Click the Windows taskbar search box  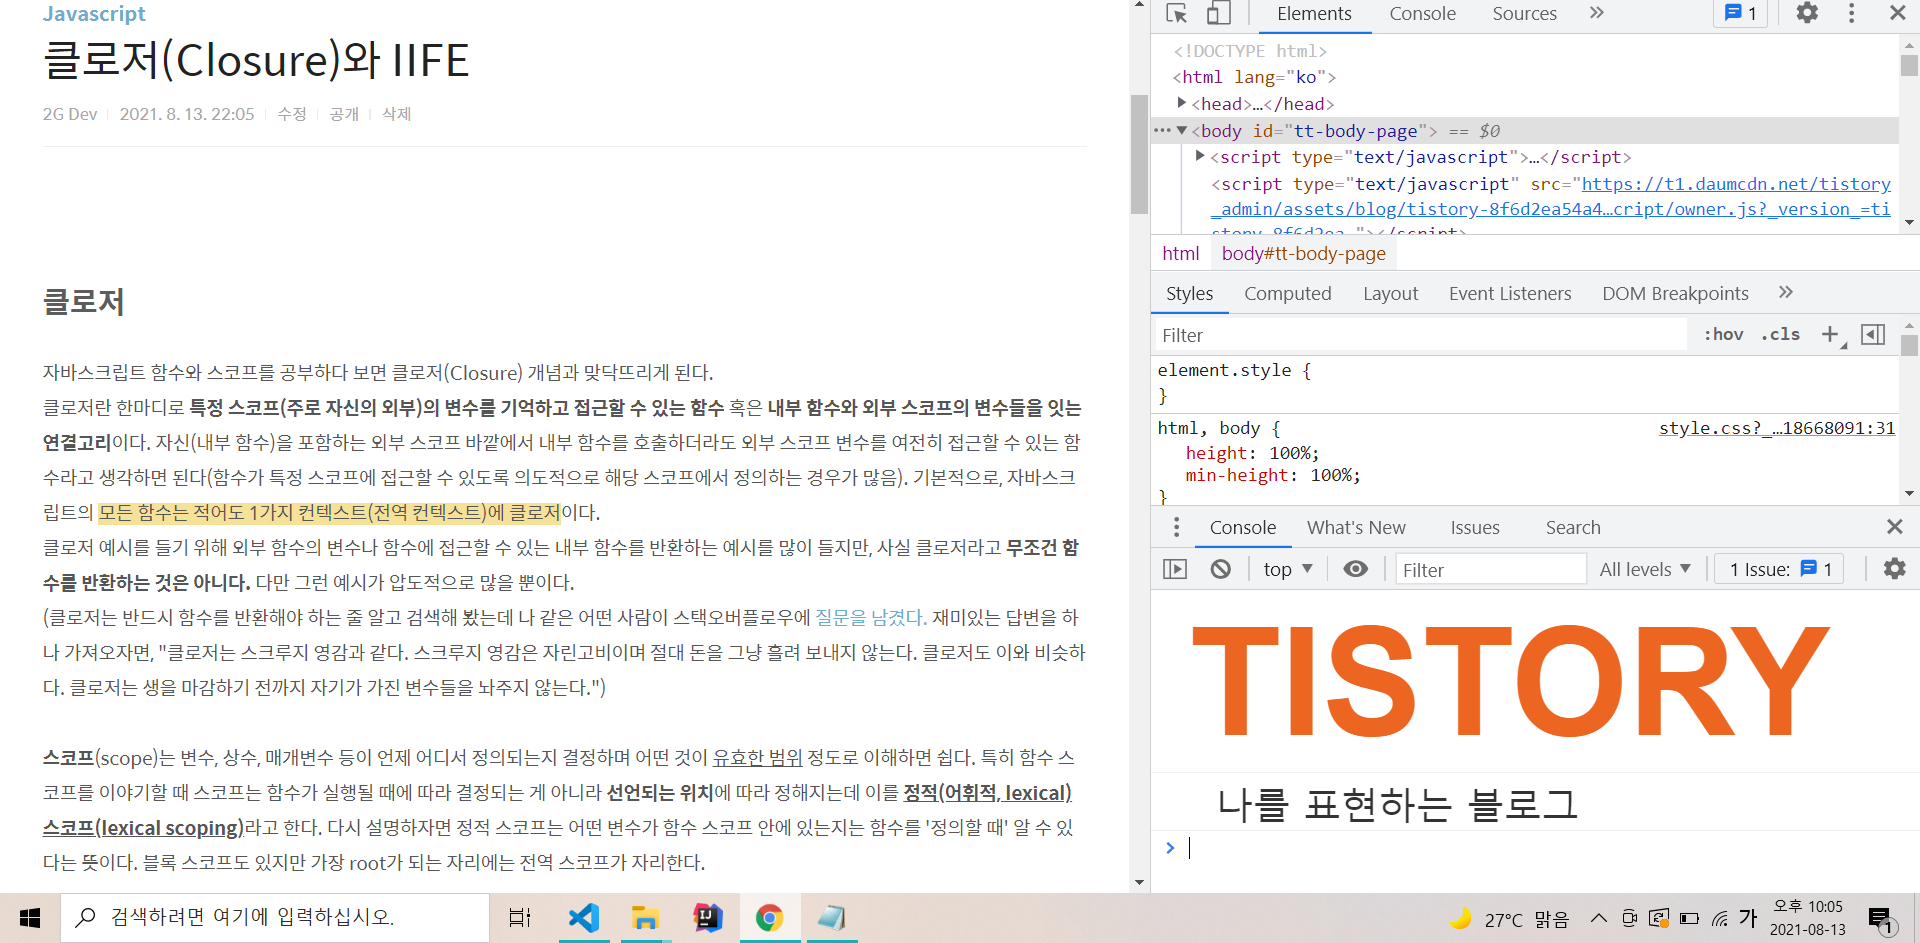point(275,918)
